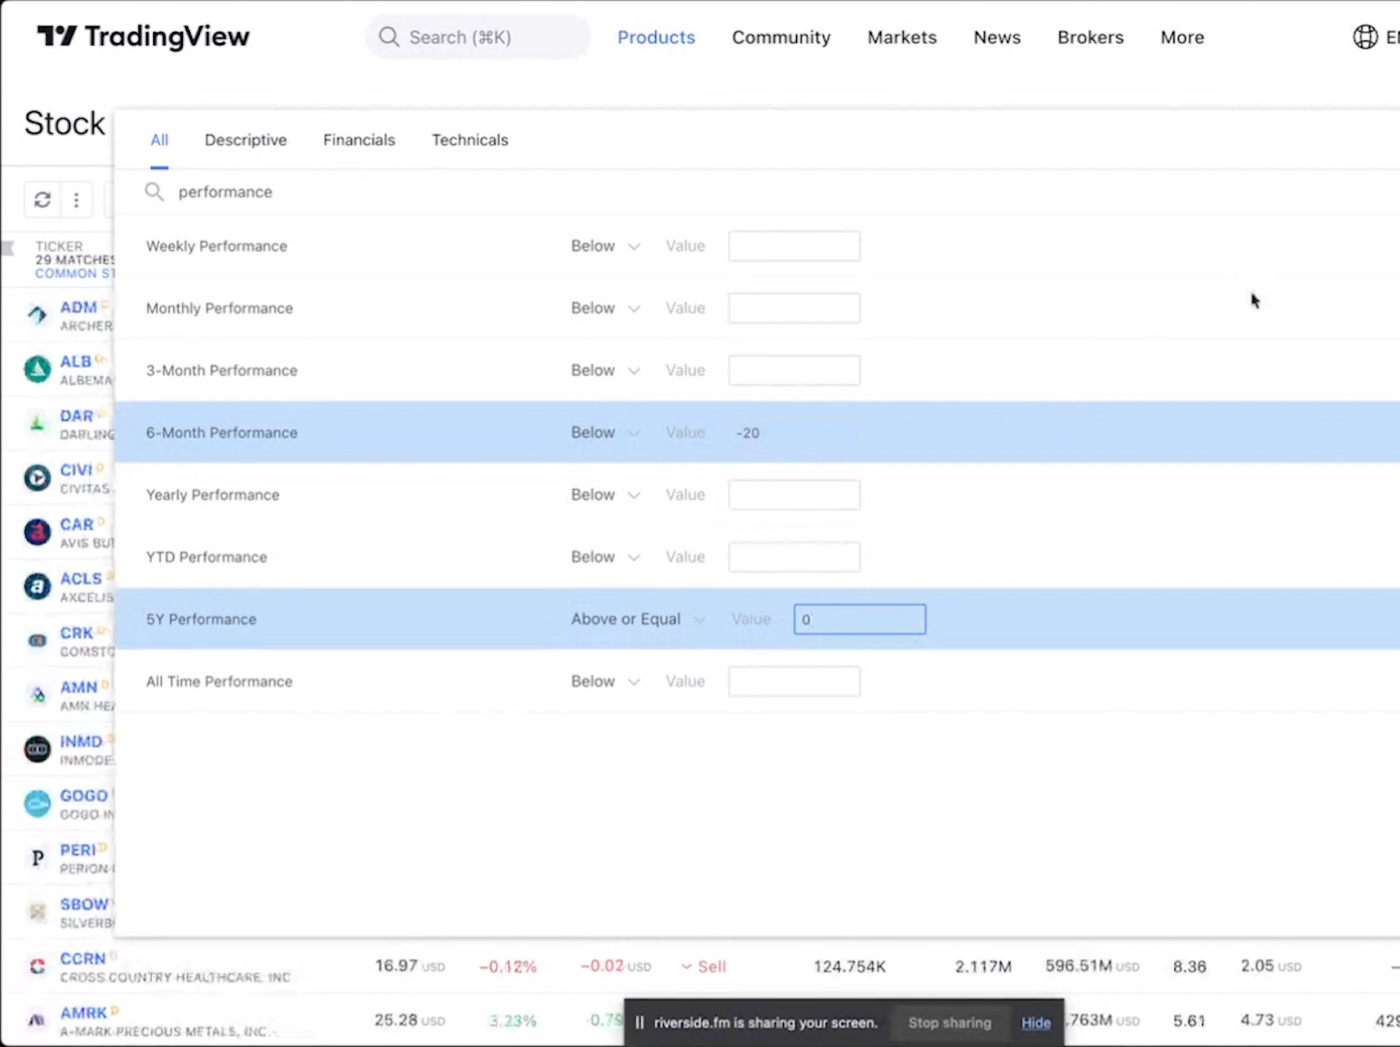Expand the 5Y Performance 'Above or Equal' dropdown
This screenshot has width=1400, height=1047.
click(x=637, y=619)
